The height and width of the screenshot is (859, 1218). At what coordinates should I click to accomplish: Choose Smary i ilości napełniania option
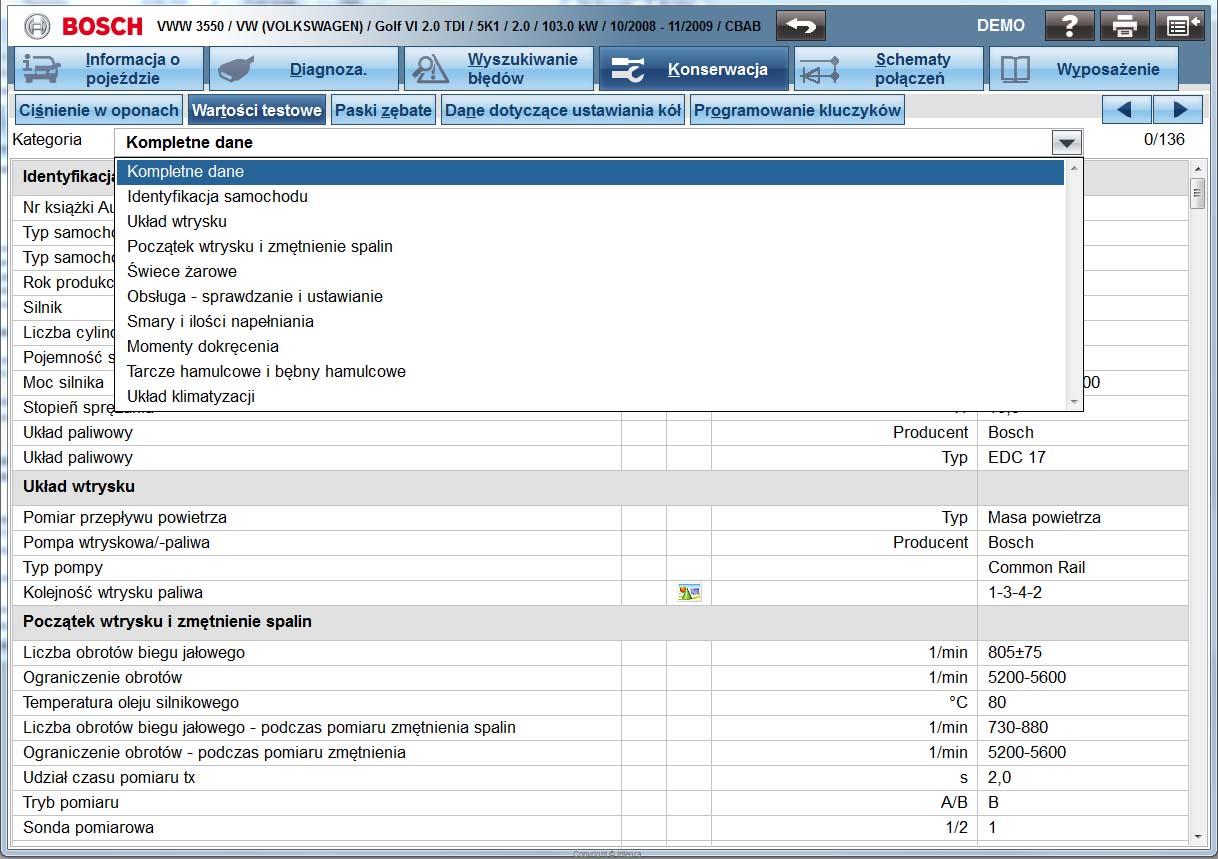(590, 322)
